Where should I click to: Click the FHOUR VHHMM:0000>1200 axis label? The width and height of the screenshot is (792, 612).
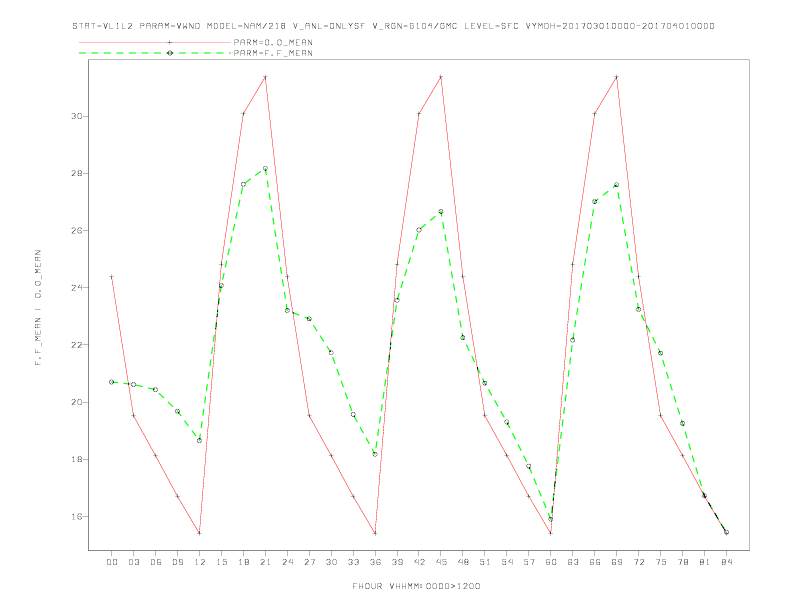416,586
